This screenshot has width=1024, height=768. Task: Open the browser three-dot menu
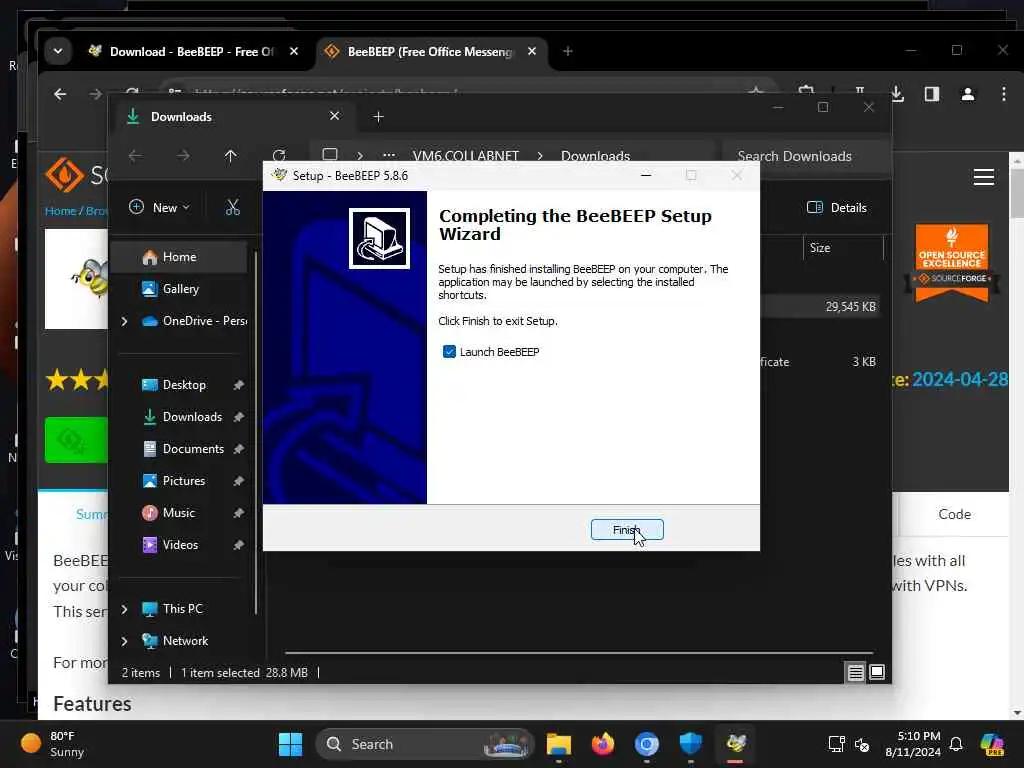(1004, 94)
